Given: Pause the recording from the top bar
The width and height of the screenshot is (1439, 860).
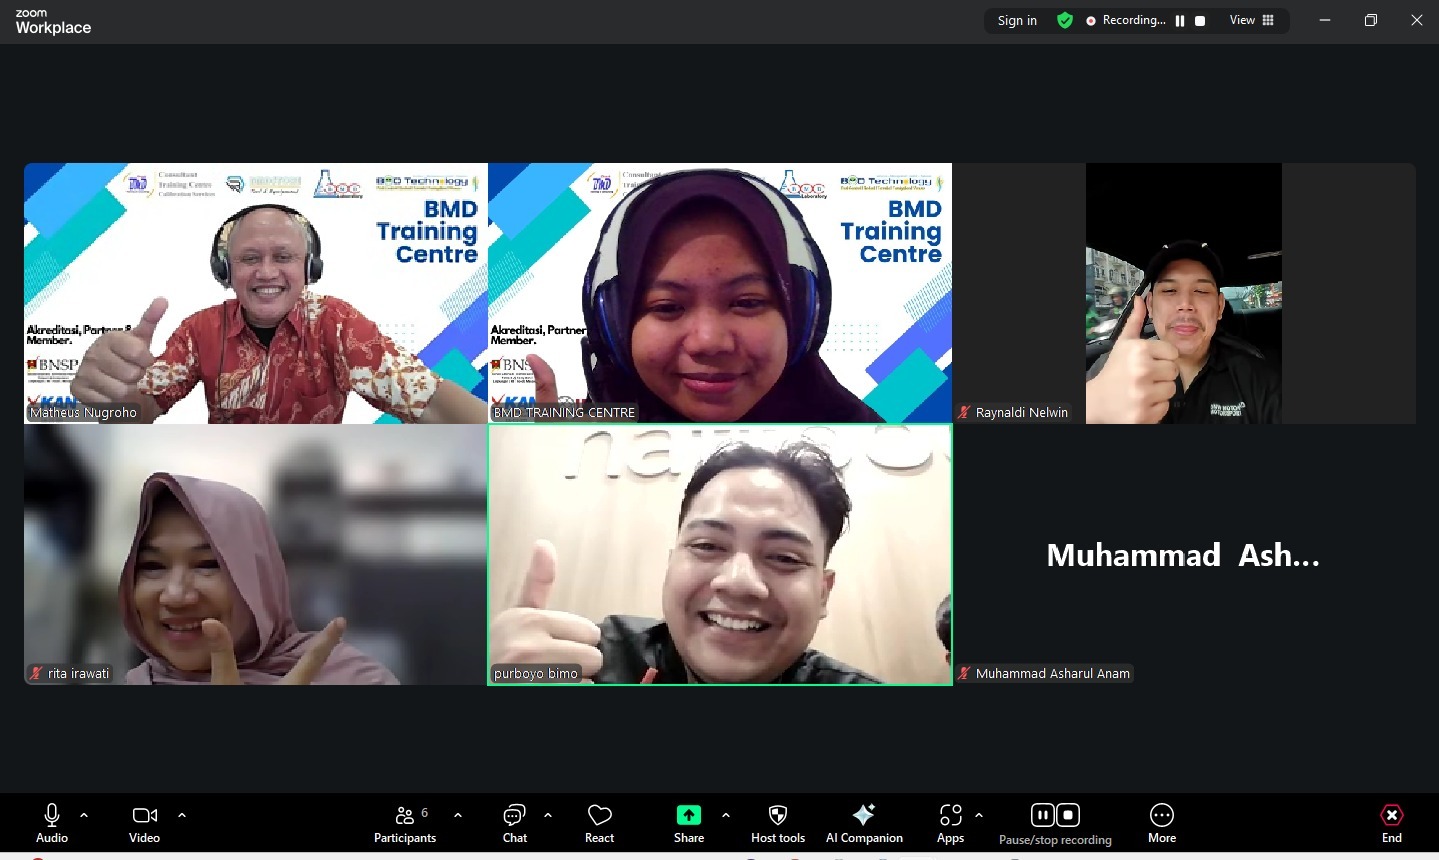Looking at the screenshot, I should [1180, 21].
